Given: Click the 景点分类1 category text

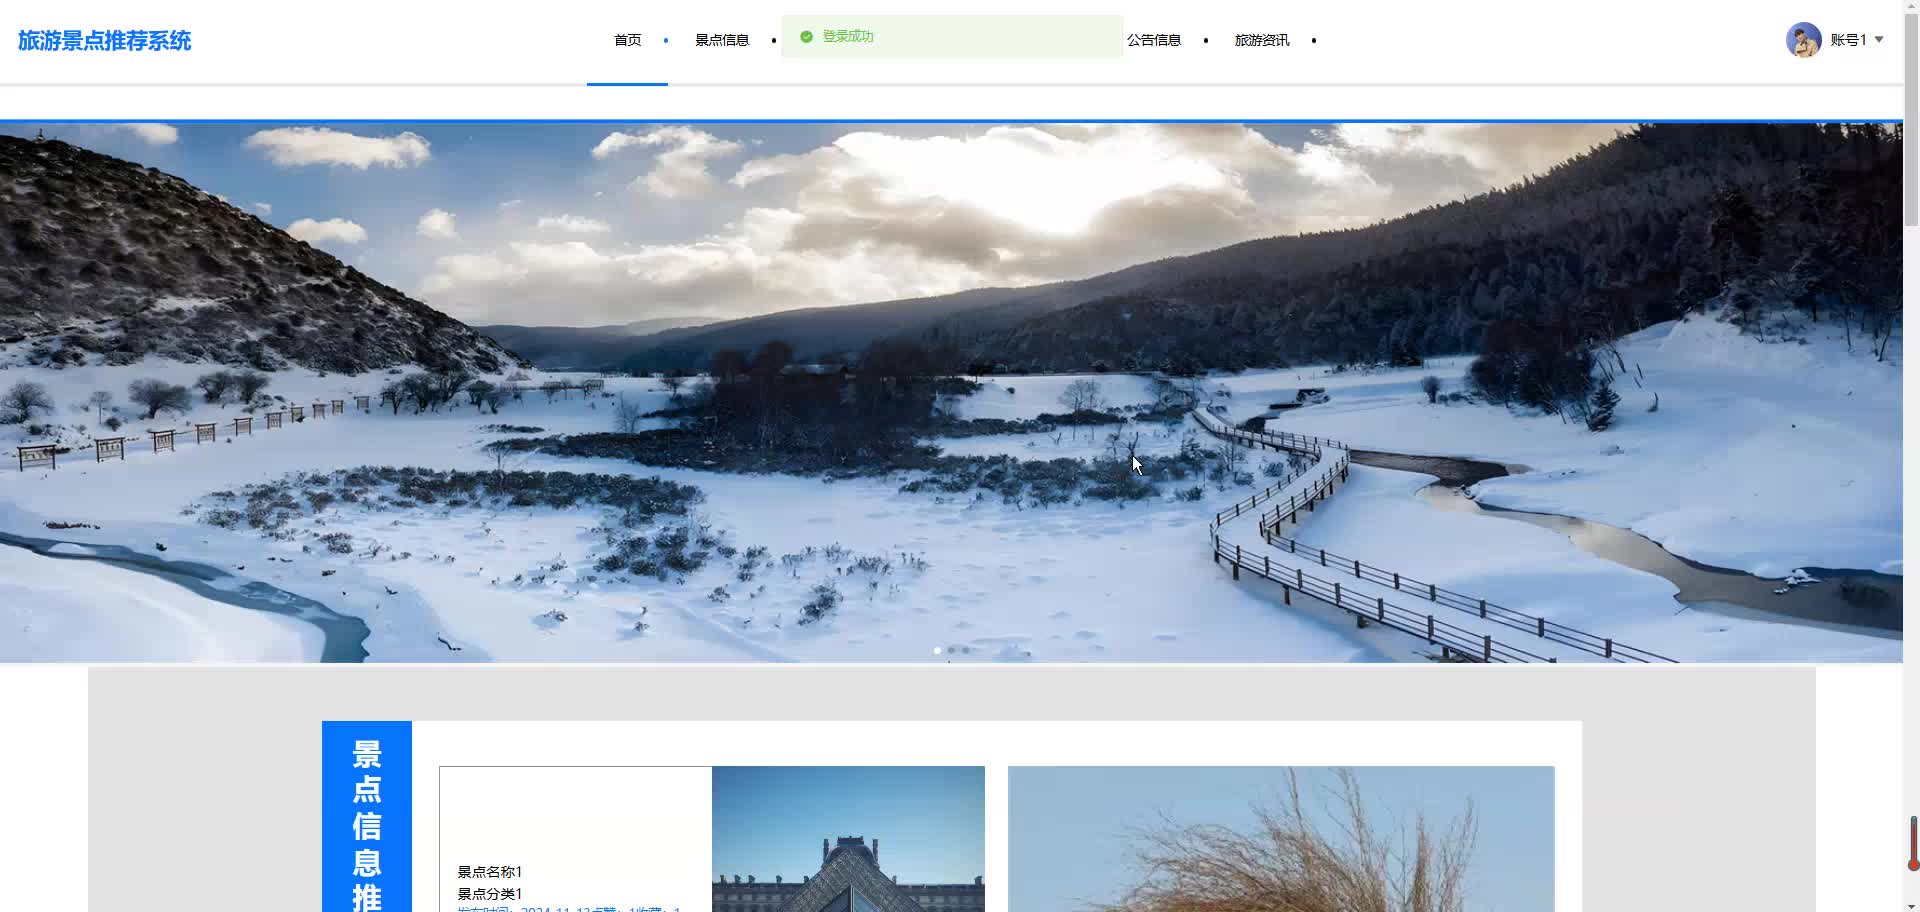Looking at the screenshot, I should [x=490, y=894].
